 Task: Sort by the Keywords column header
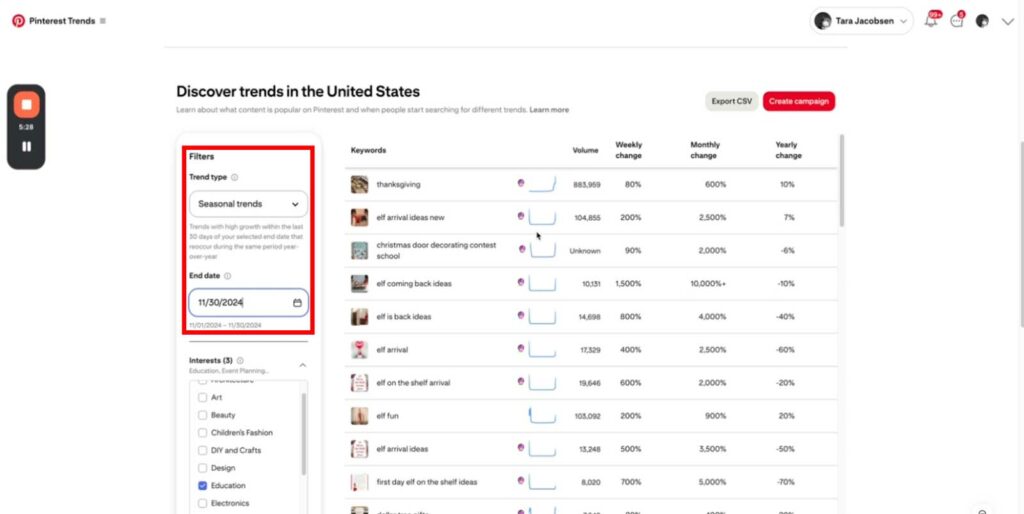(x=368, y=150)
